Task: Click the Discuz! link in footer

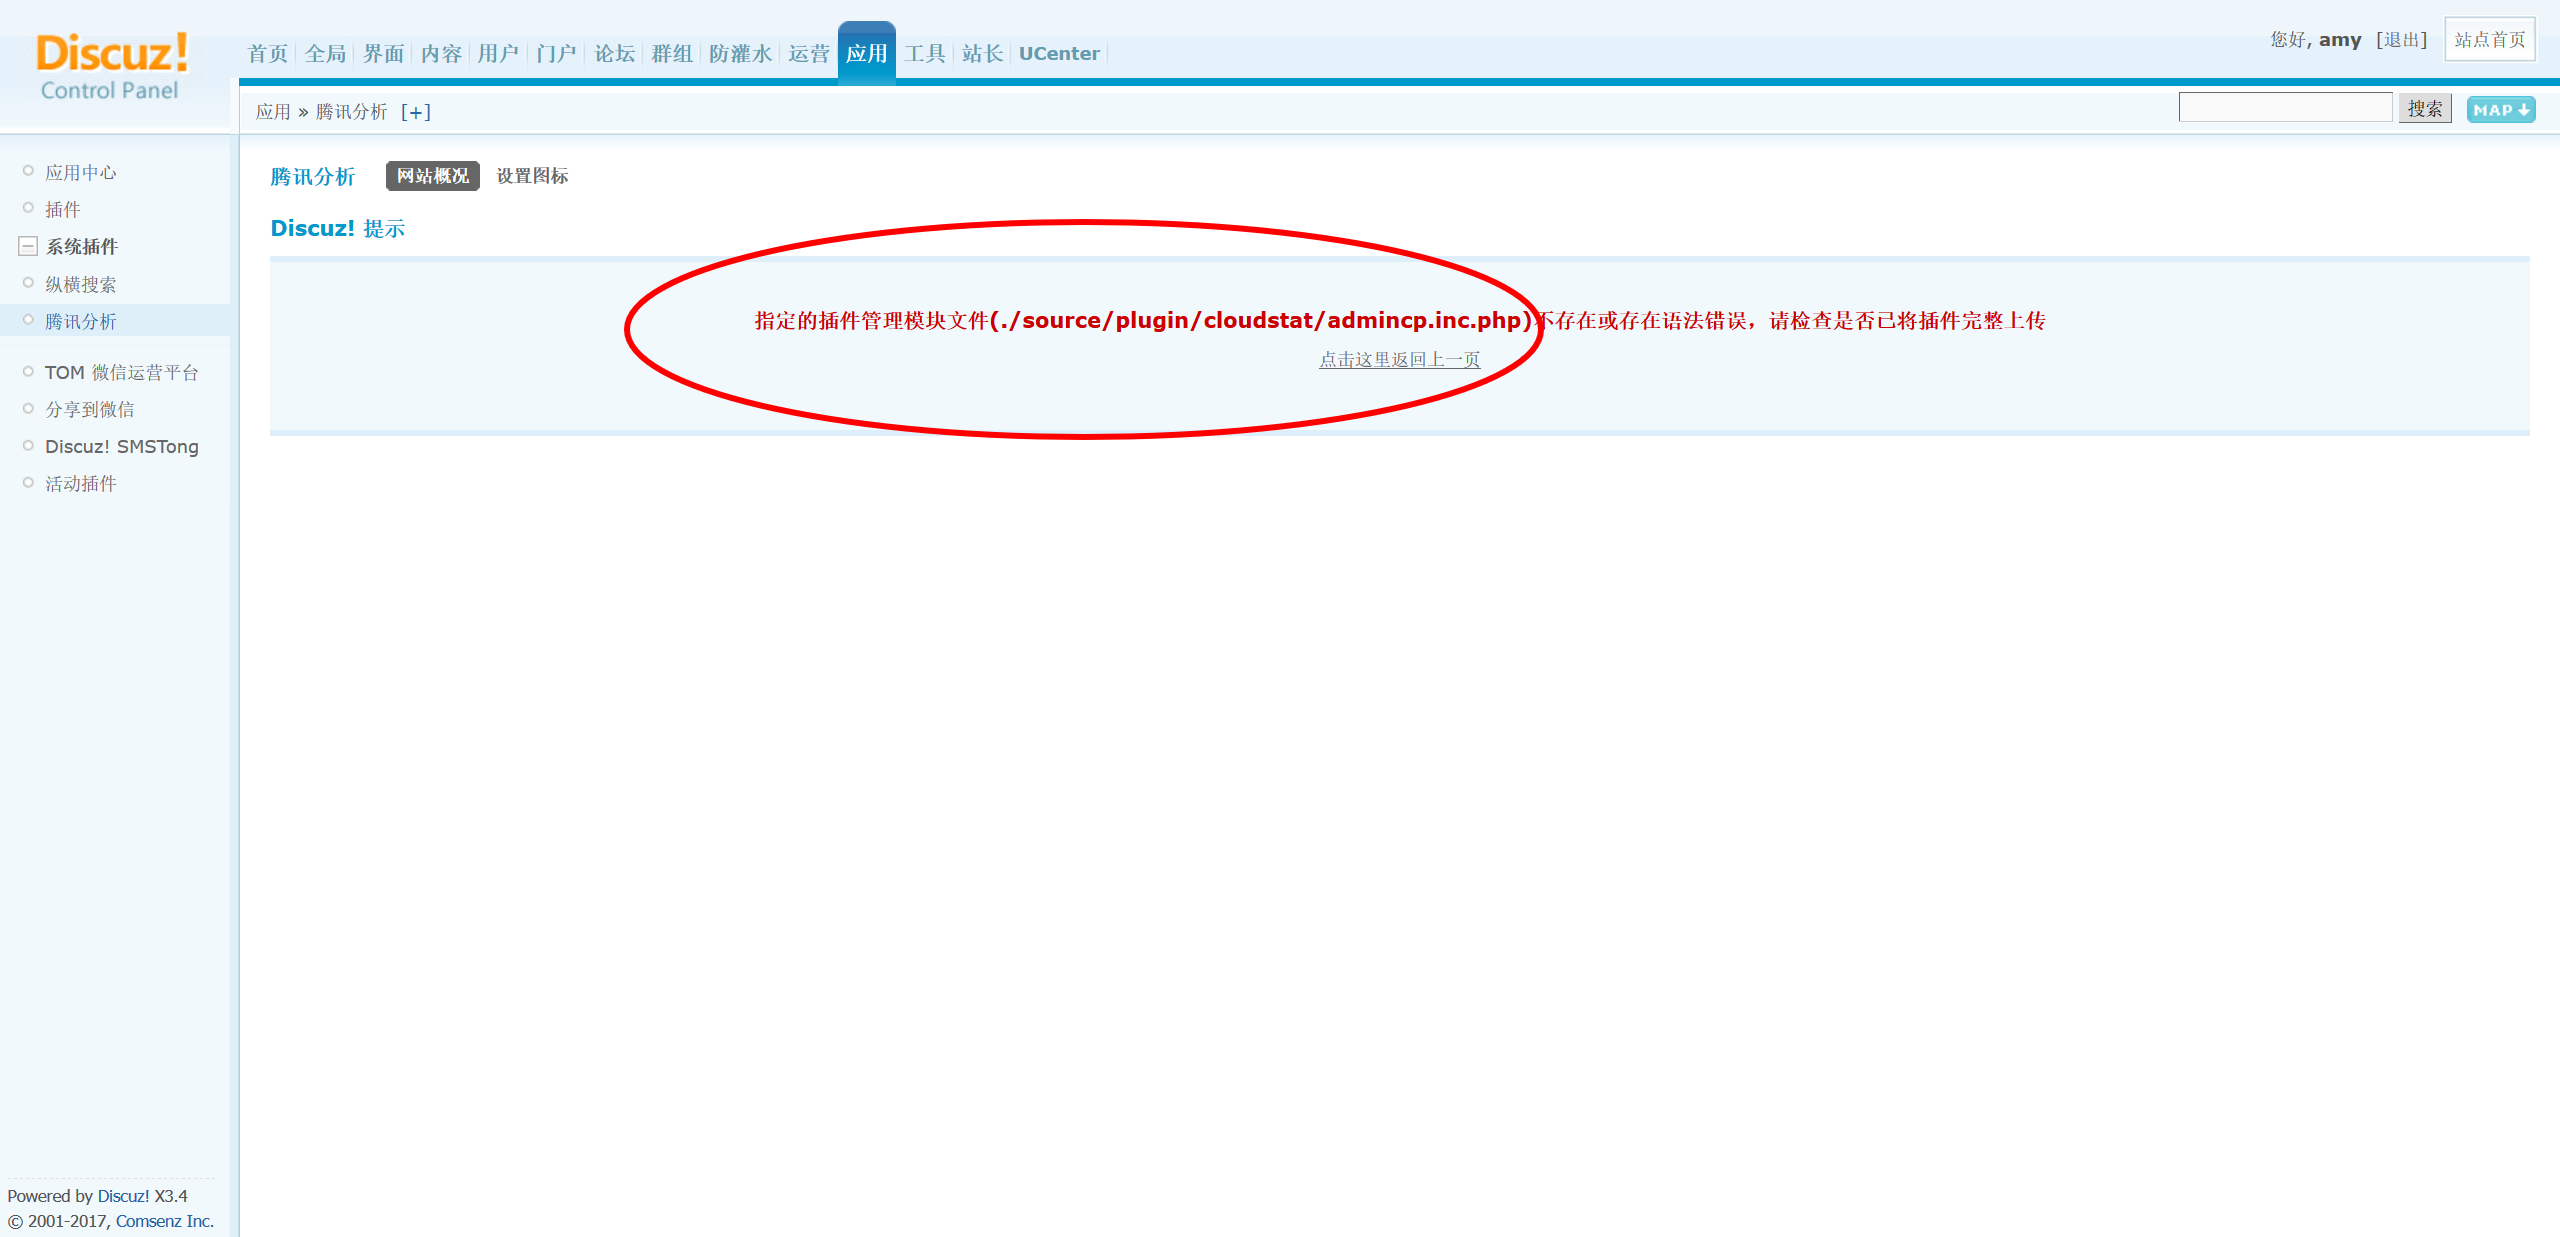Action: (x=123, y=1196)
